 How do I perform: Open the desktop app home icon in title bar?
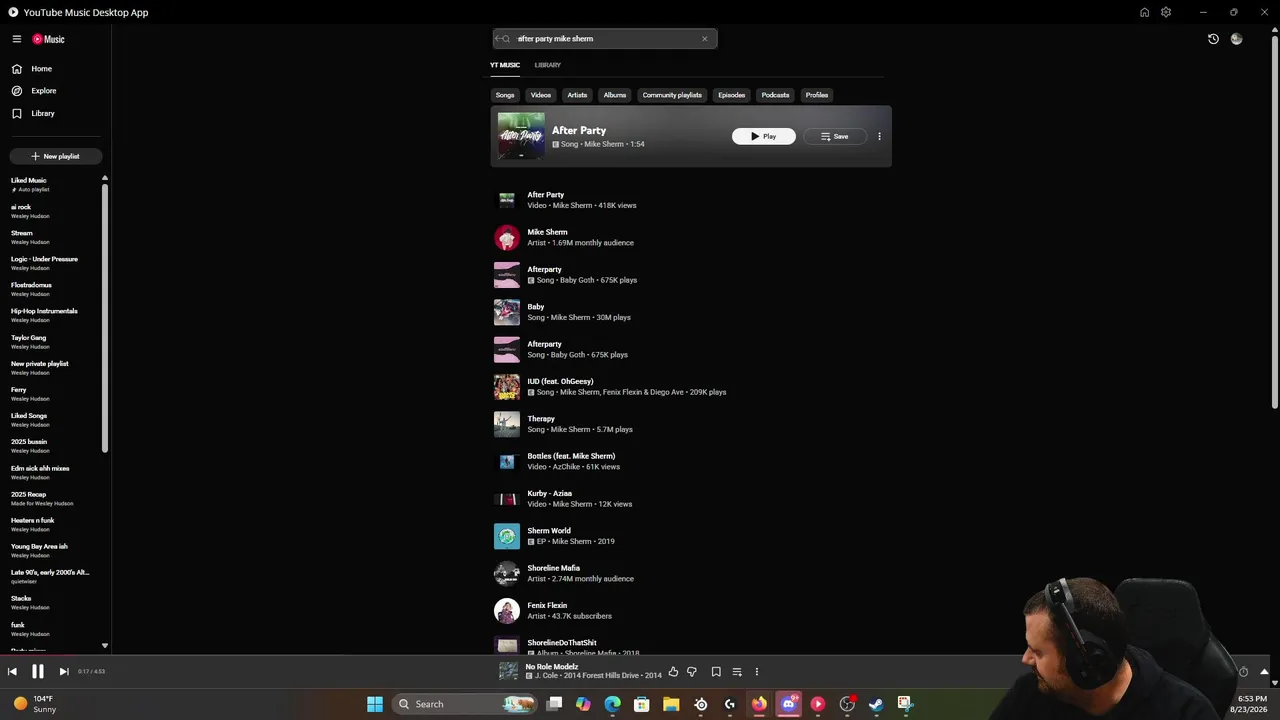pyautogui.click(x=1144, y=12)
